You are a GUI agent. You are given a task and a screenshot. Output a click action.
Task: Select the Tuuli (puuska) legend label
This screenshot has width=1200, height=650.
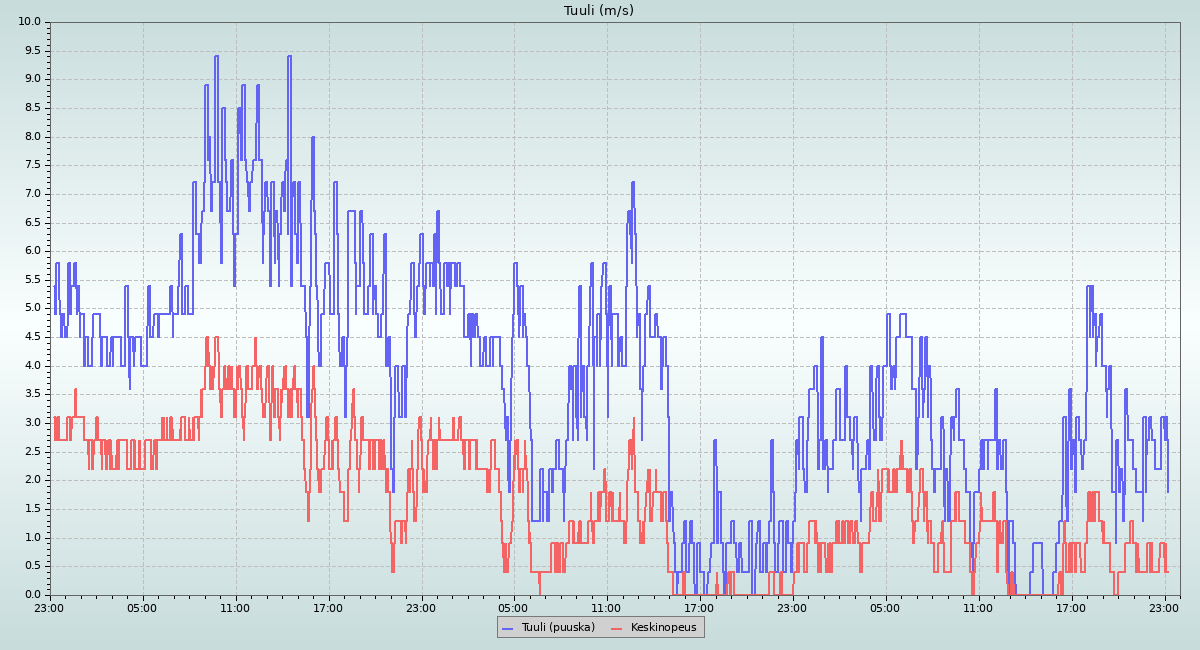point(558,627)
